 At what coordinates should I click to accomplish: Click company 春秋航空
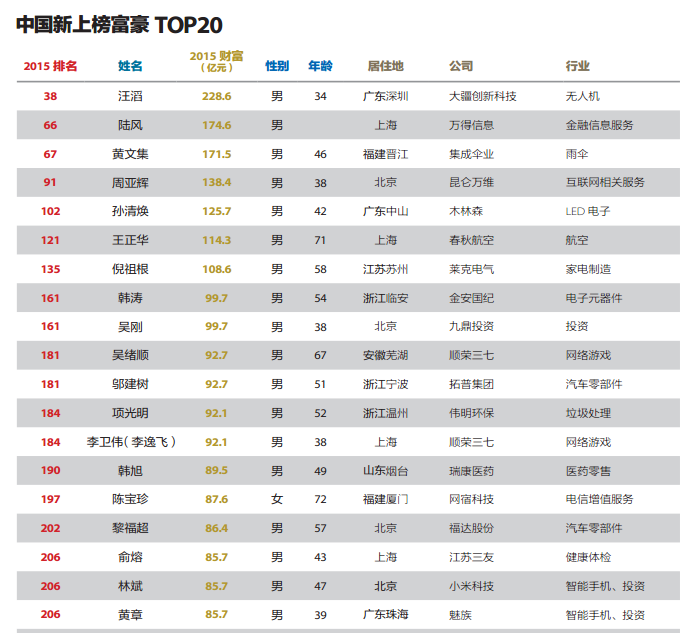pos(471,240)
